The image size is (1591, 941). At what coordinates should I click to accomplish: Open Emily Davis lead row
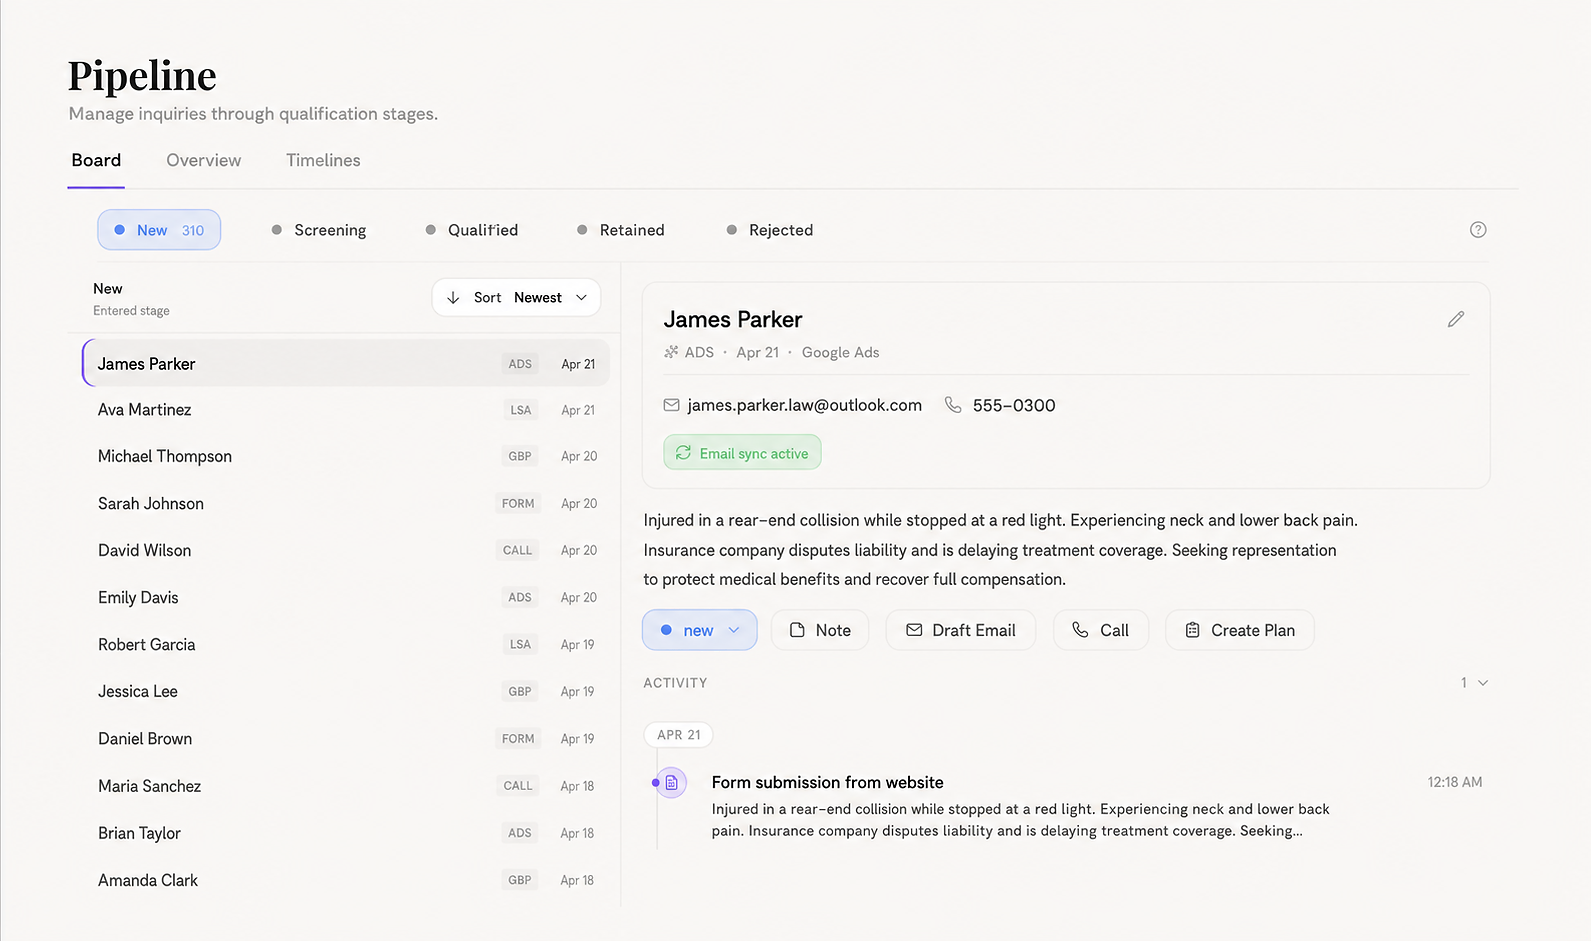tap(346, 597)
